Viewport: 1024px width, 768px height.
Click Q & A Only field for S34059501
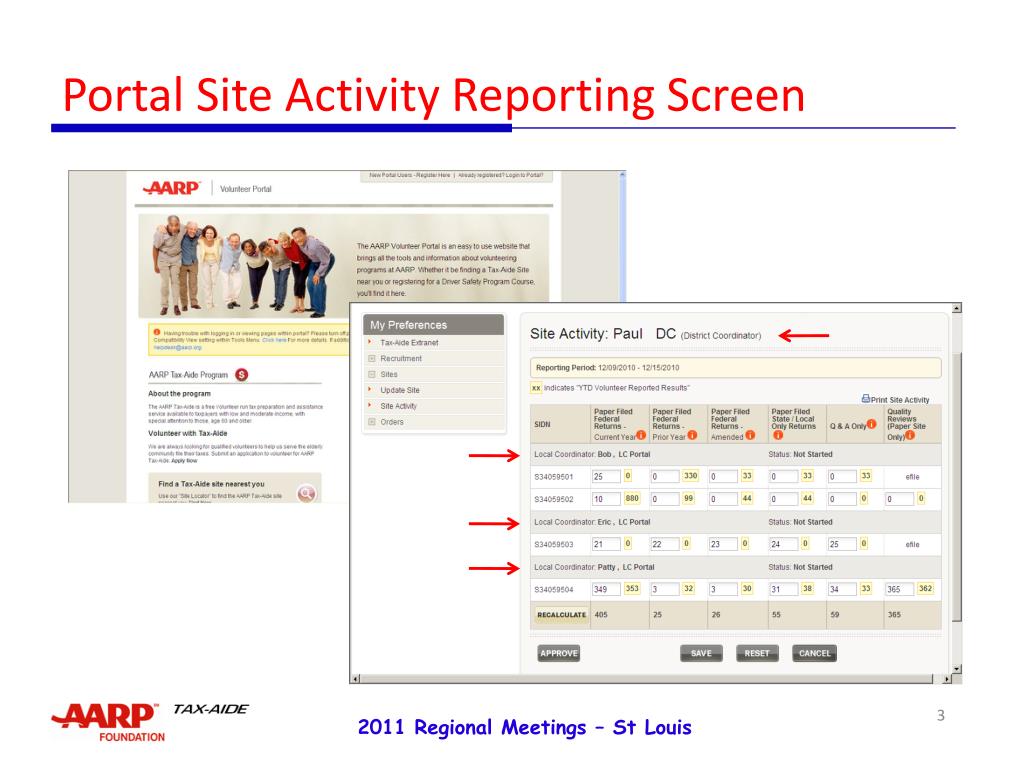842,476
